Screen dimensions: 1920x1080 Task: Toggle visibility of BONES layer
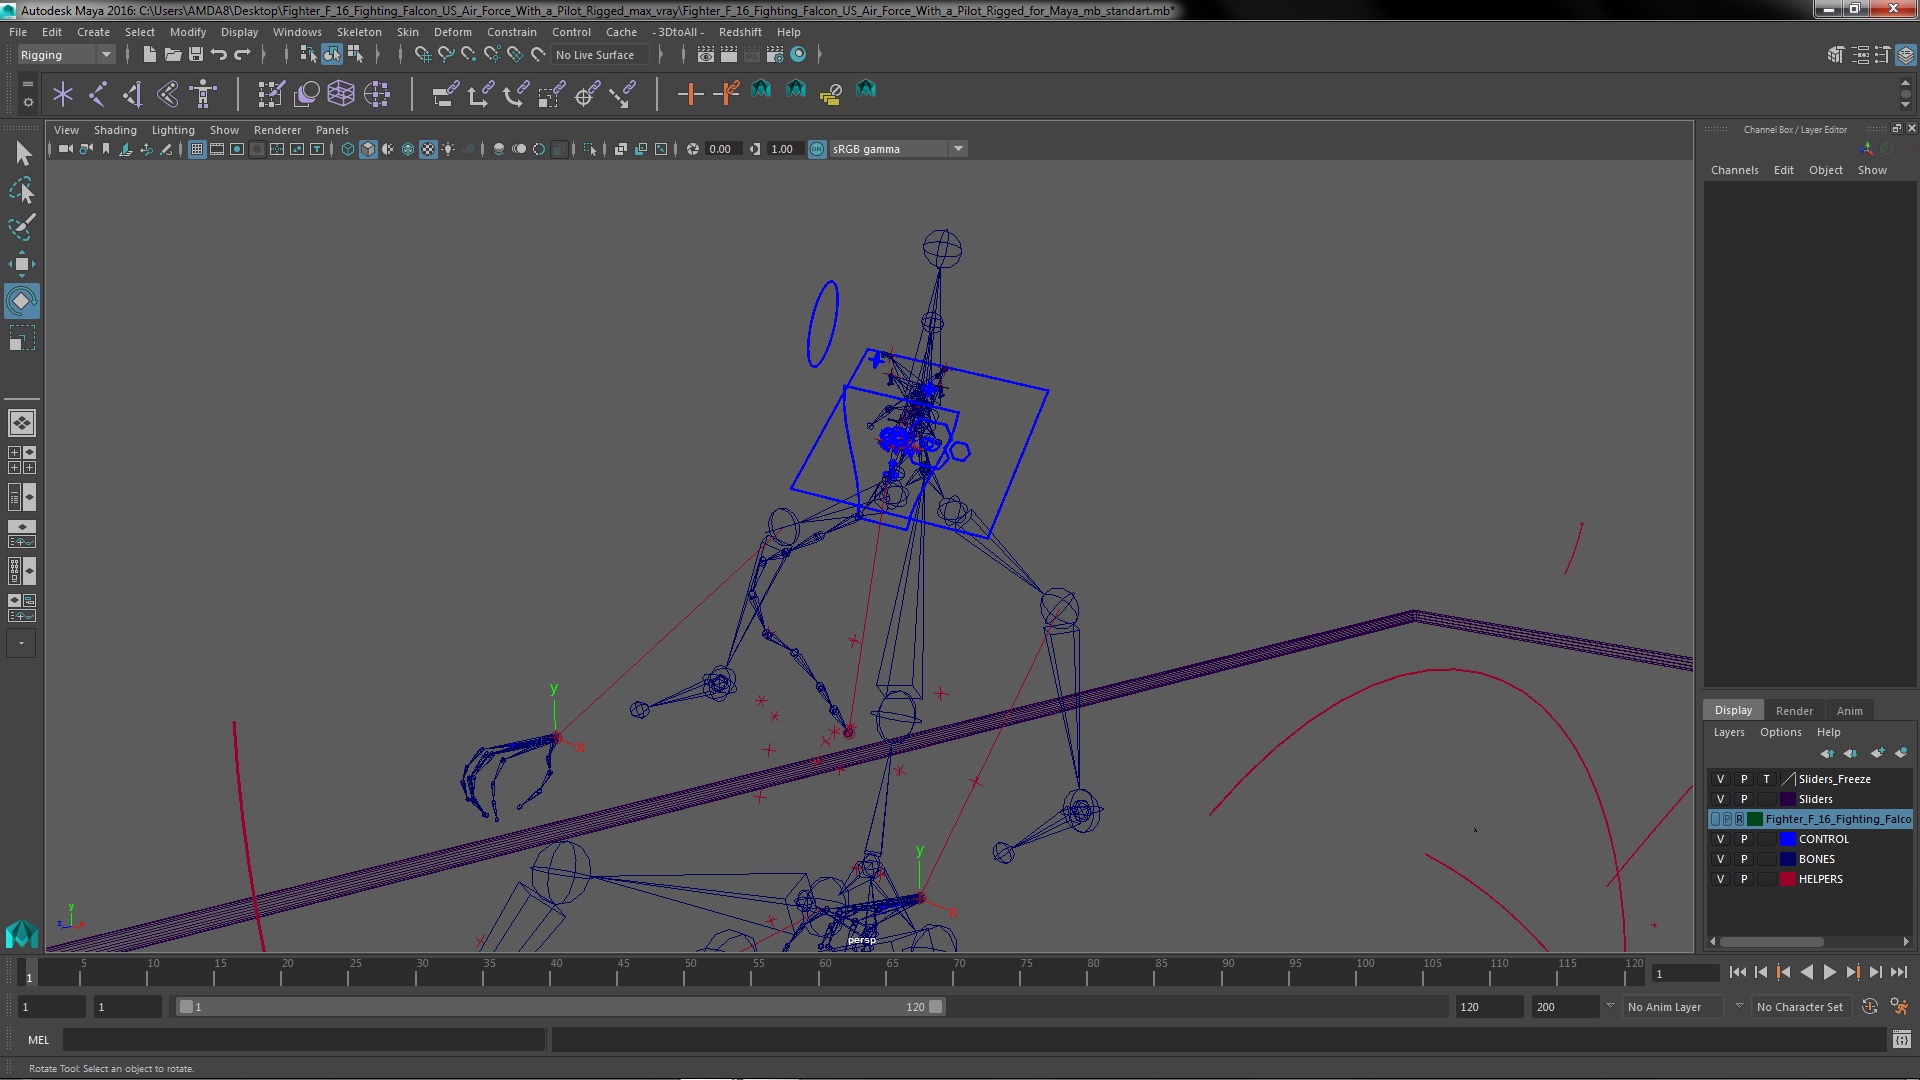tap(1720, 859)
